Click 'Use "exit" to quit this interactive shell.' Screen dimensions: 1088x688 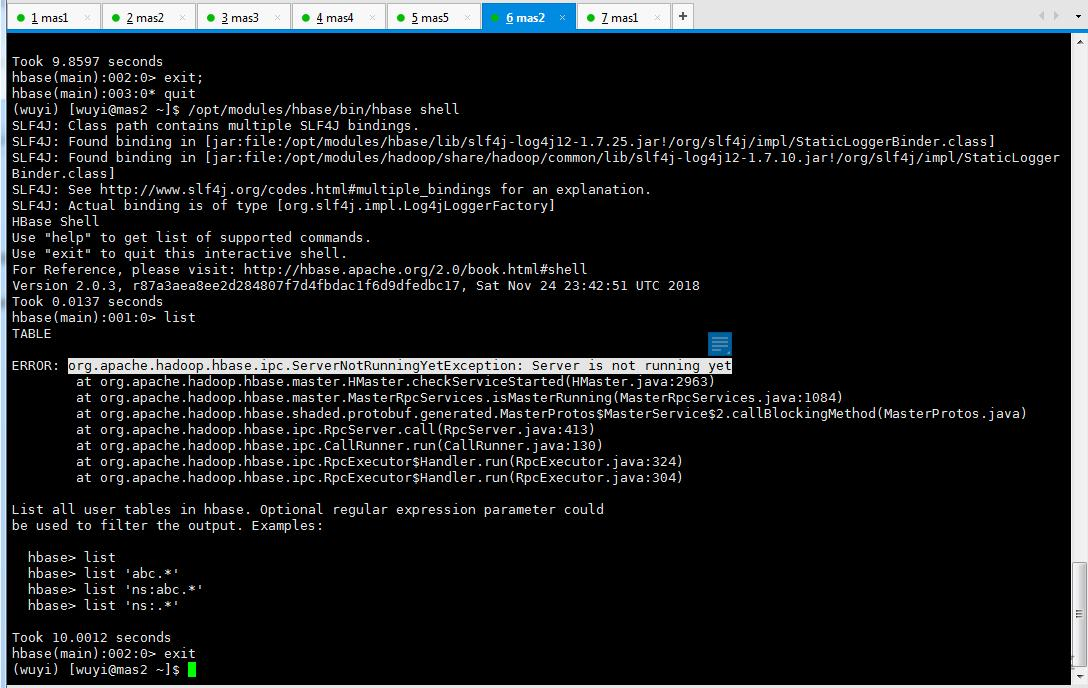point(179,253)
